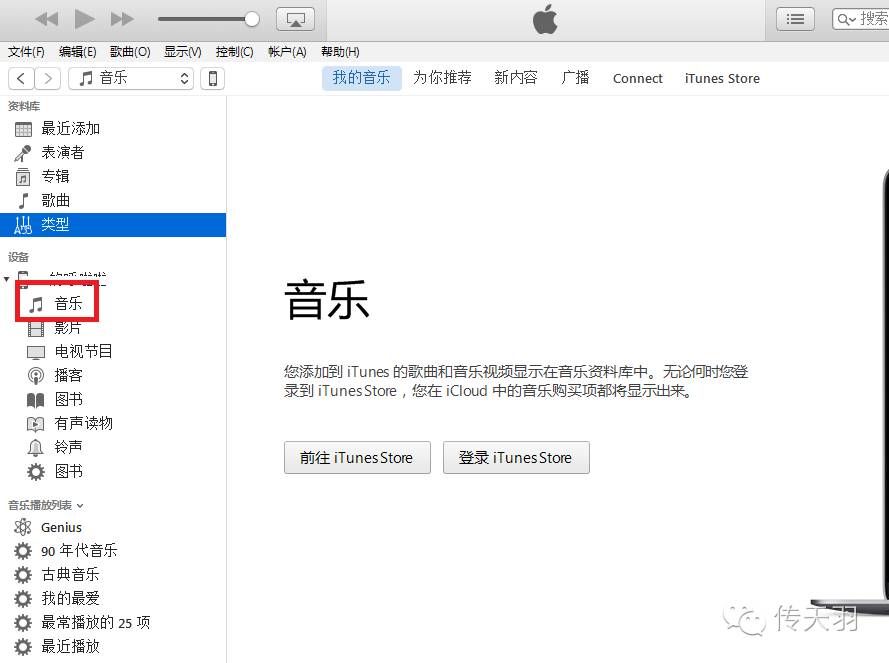Select 歌曲 note icon in library

click(23, 201)
